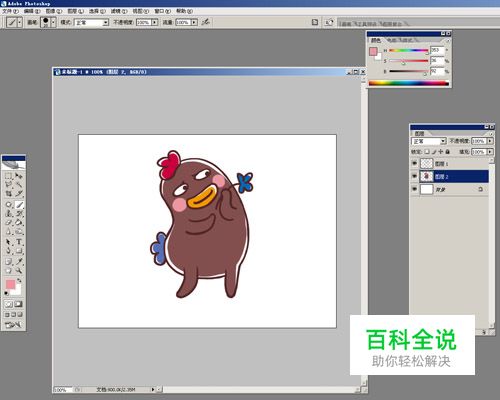Select the Pen tool
The image size is (500, 400).
click(9, 251)
